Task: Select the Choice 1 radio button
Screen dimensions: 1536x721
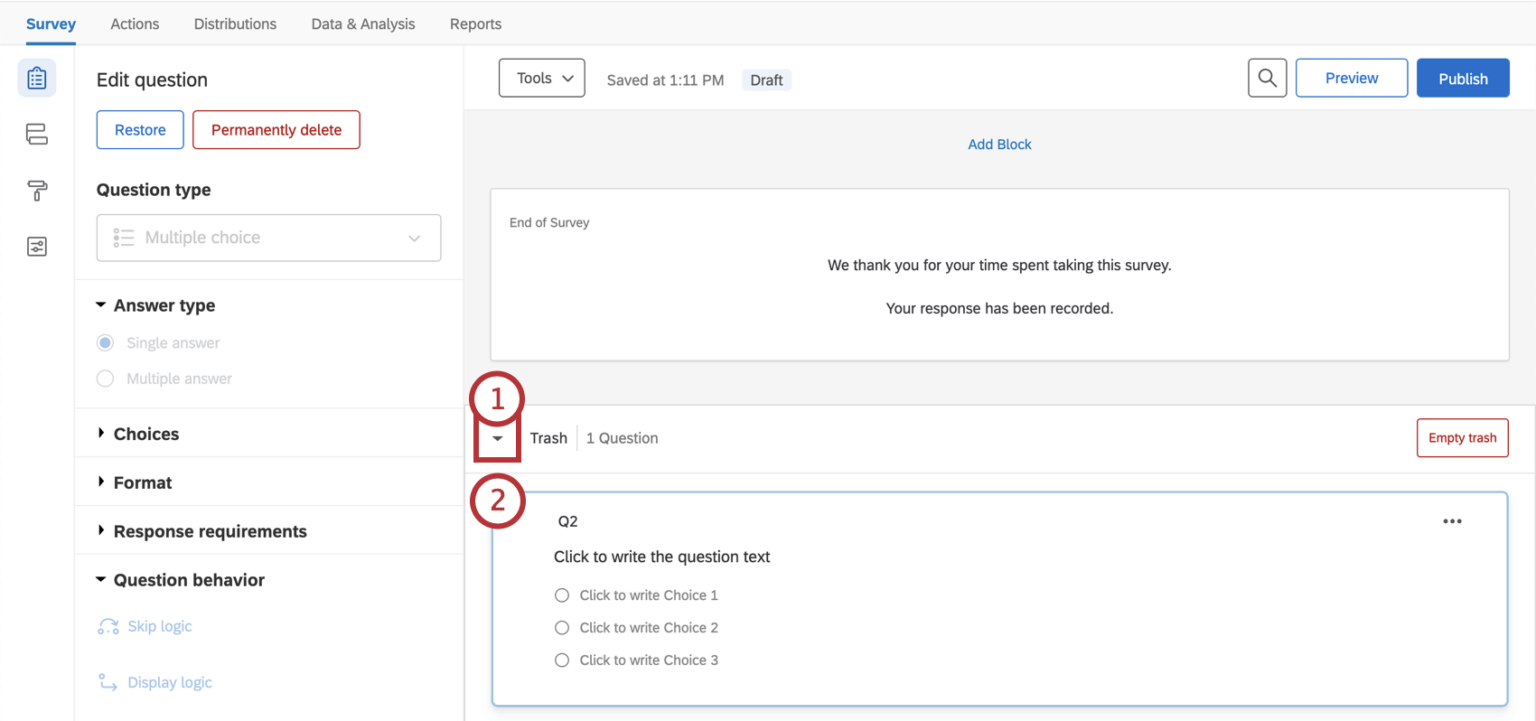Action: [561, 594]
